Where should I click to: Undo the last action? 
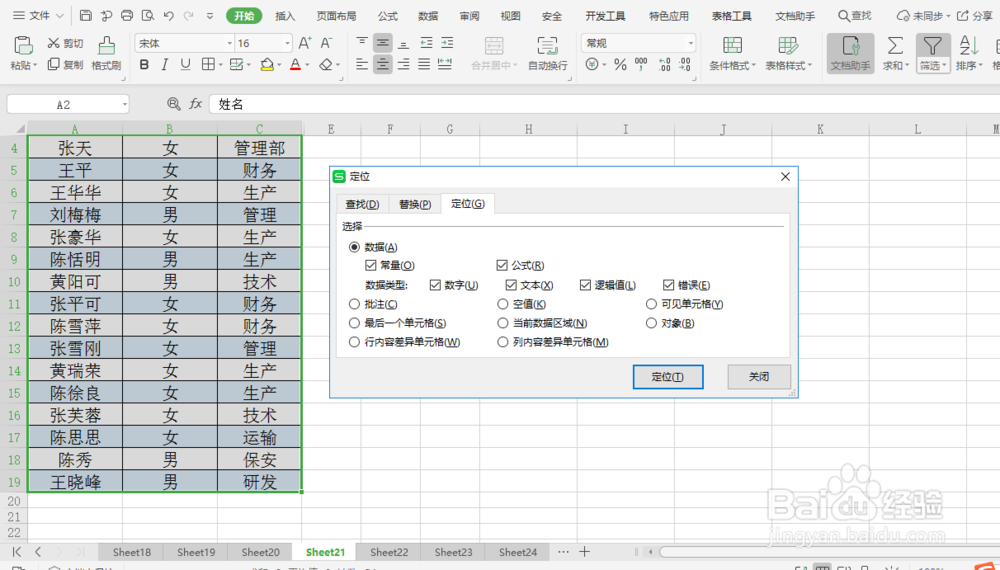[x=168, y=16]
